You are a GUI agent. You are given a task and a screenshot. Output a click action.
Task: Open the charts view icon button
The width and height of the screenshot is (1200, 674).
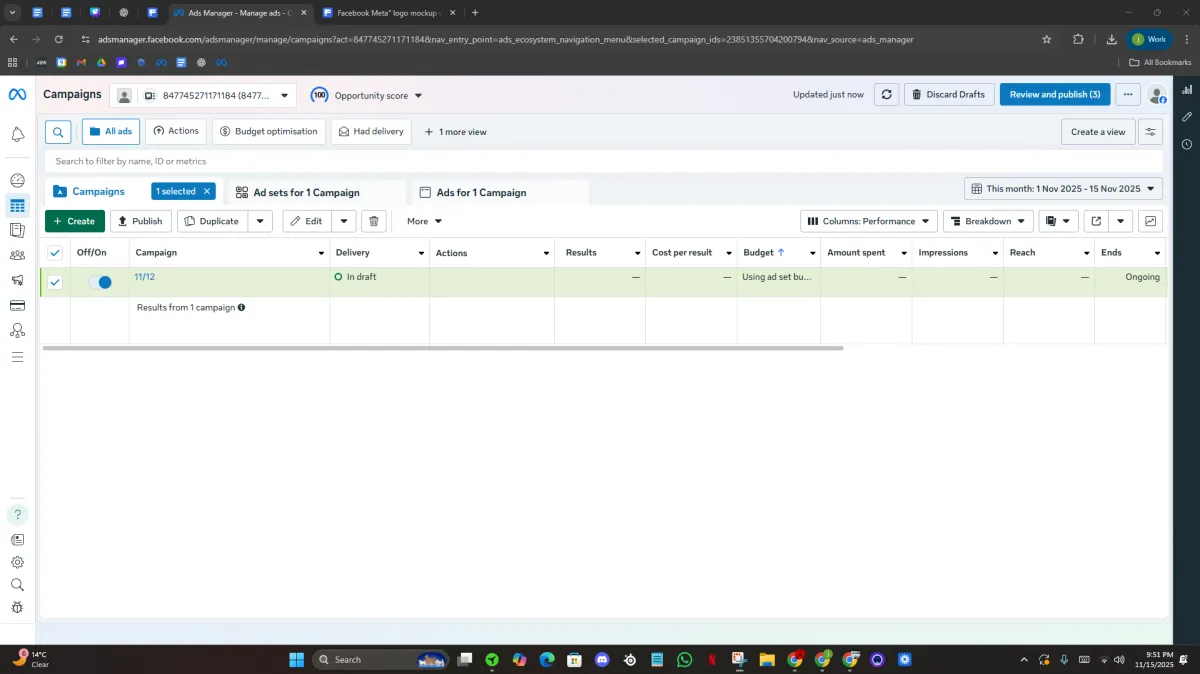1150,221
